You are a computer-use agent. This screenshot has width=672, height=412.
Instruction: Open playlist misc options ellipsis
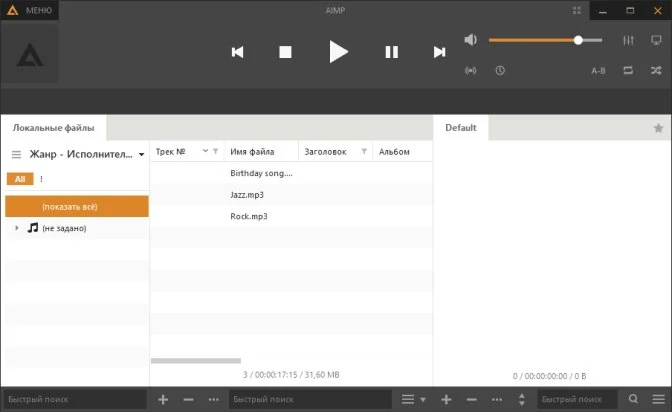coord(497,400)
